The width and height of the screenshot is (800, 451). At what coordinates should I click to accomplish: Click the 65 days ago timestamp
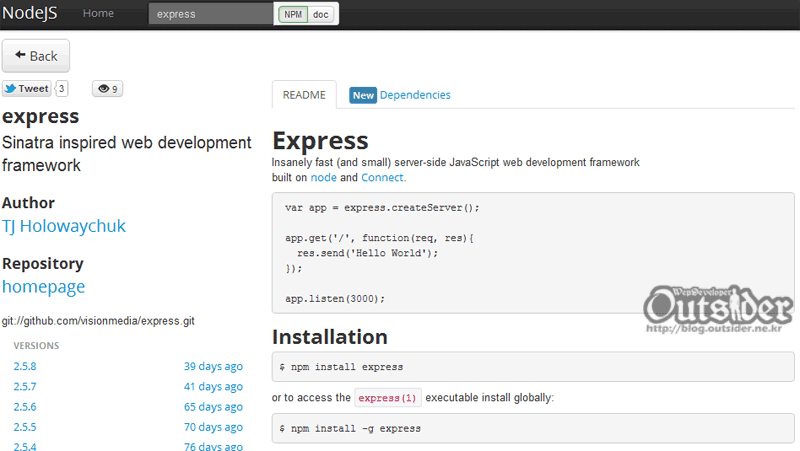click(213, 407)
